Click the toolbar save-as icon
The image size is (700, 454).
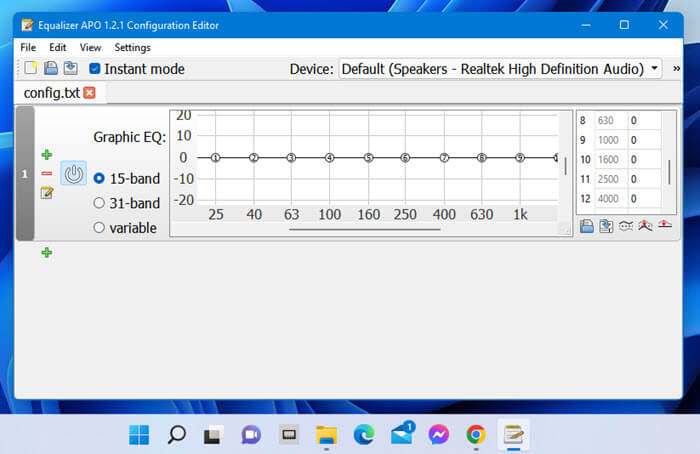coord(71,68)
